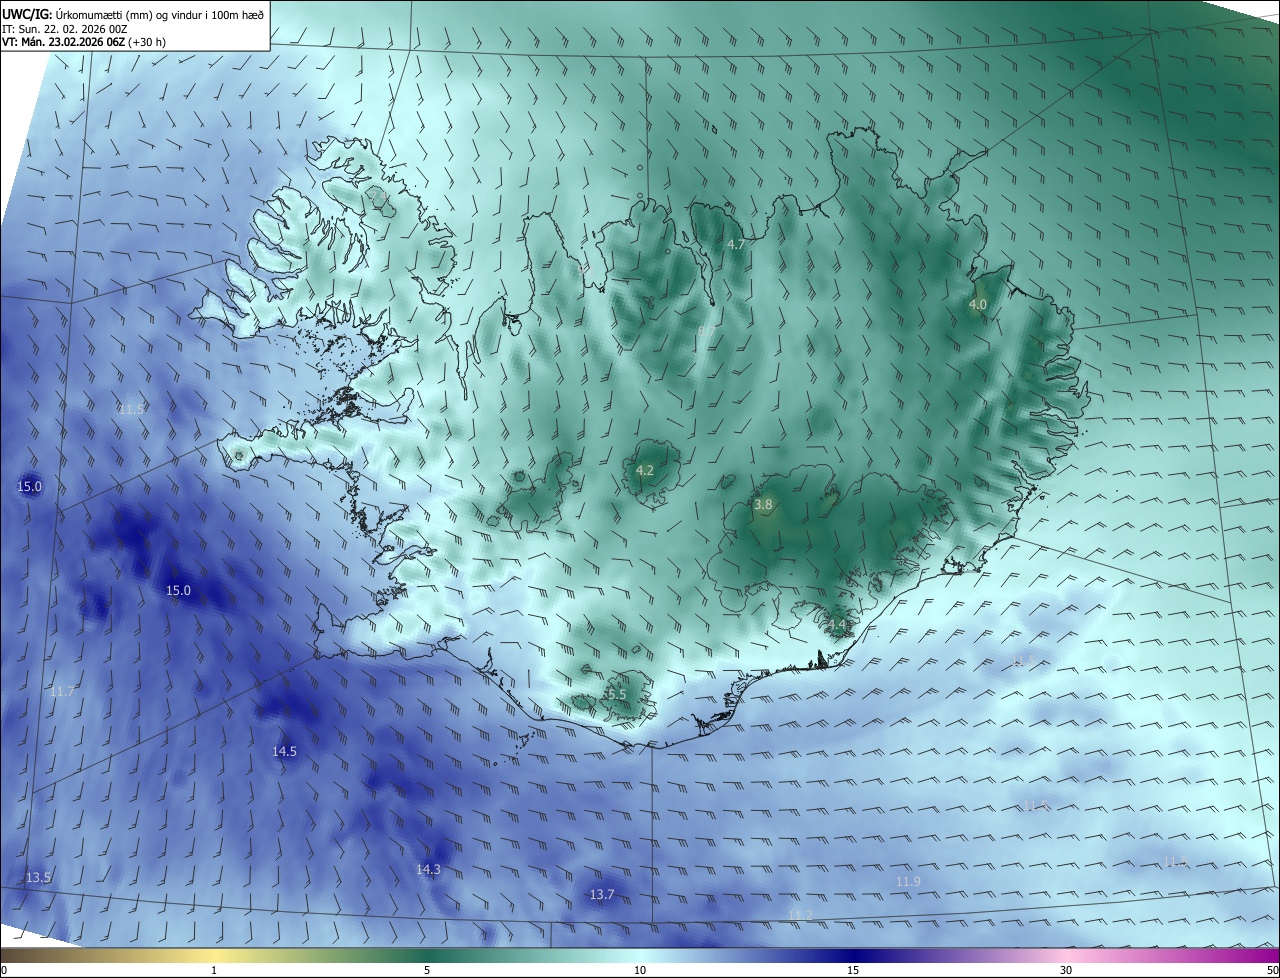Click the precipitation color scale bar
The height and width of the screenshot is (978, 1280).
(640, 956)
